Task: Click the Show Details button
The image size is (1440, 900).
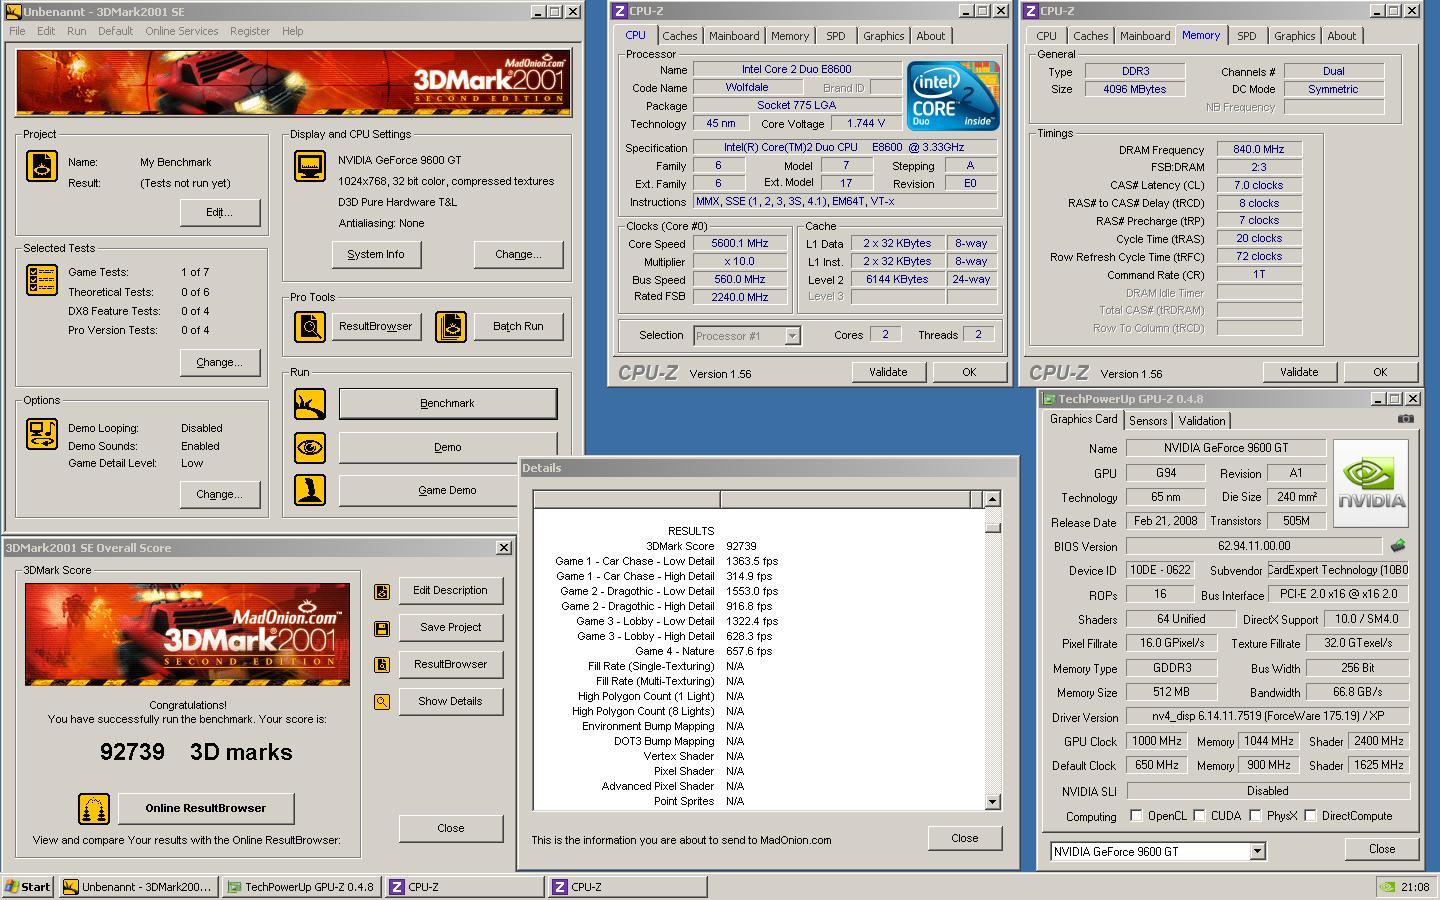Action: coord(450,702)
